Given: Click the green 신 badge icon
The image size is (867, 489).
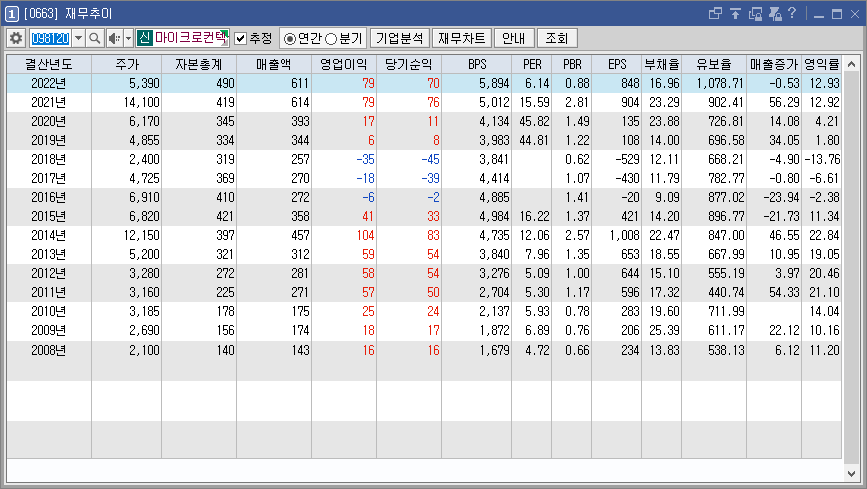Looking at the screenshot, I should (144, 38).
